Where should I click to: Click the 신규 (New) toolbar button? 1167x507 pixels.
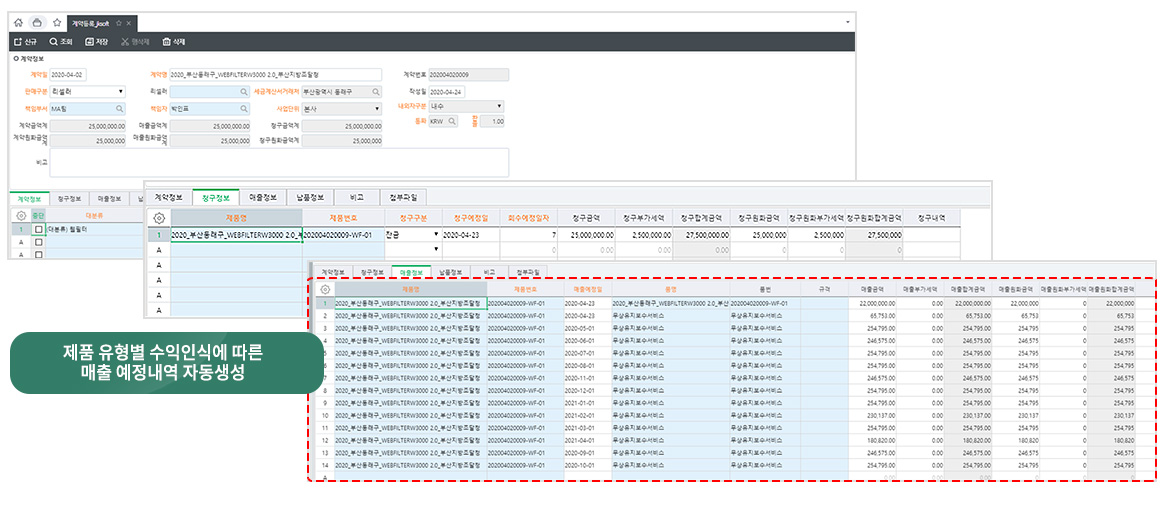pos(25,42)
